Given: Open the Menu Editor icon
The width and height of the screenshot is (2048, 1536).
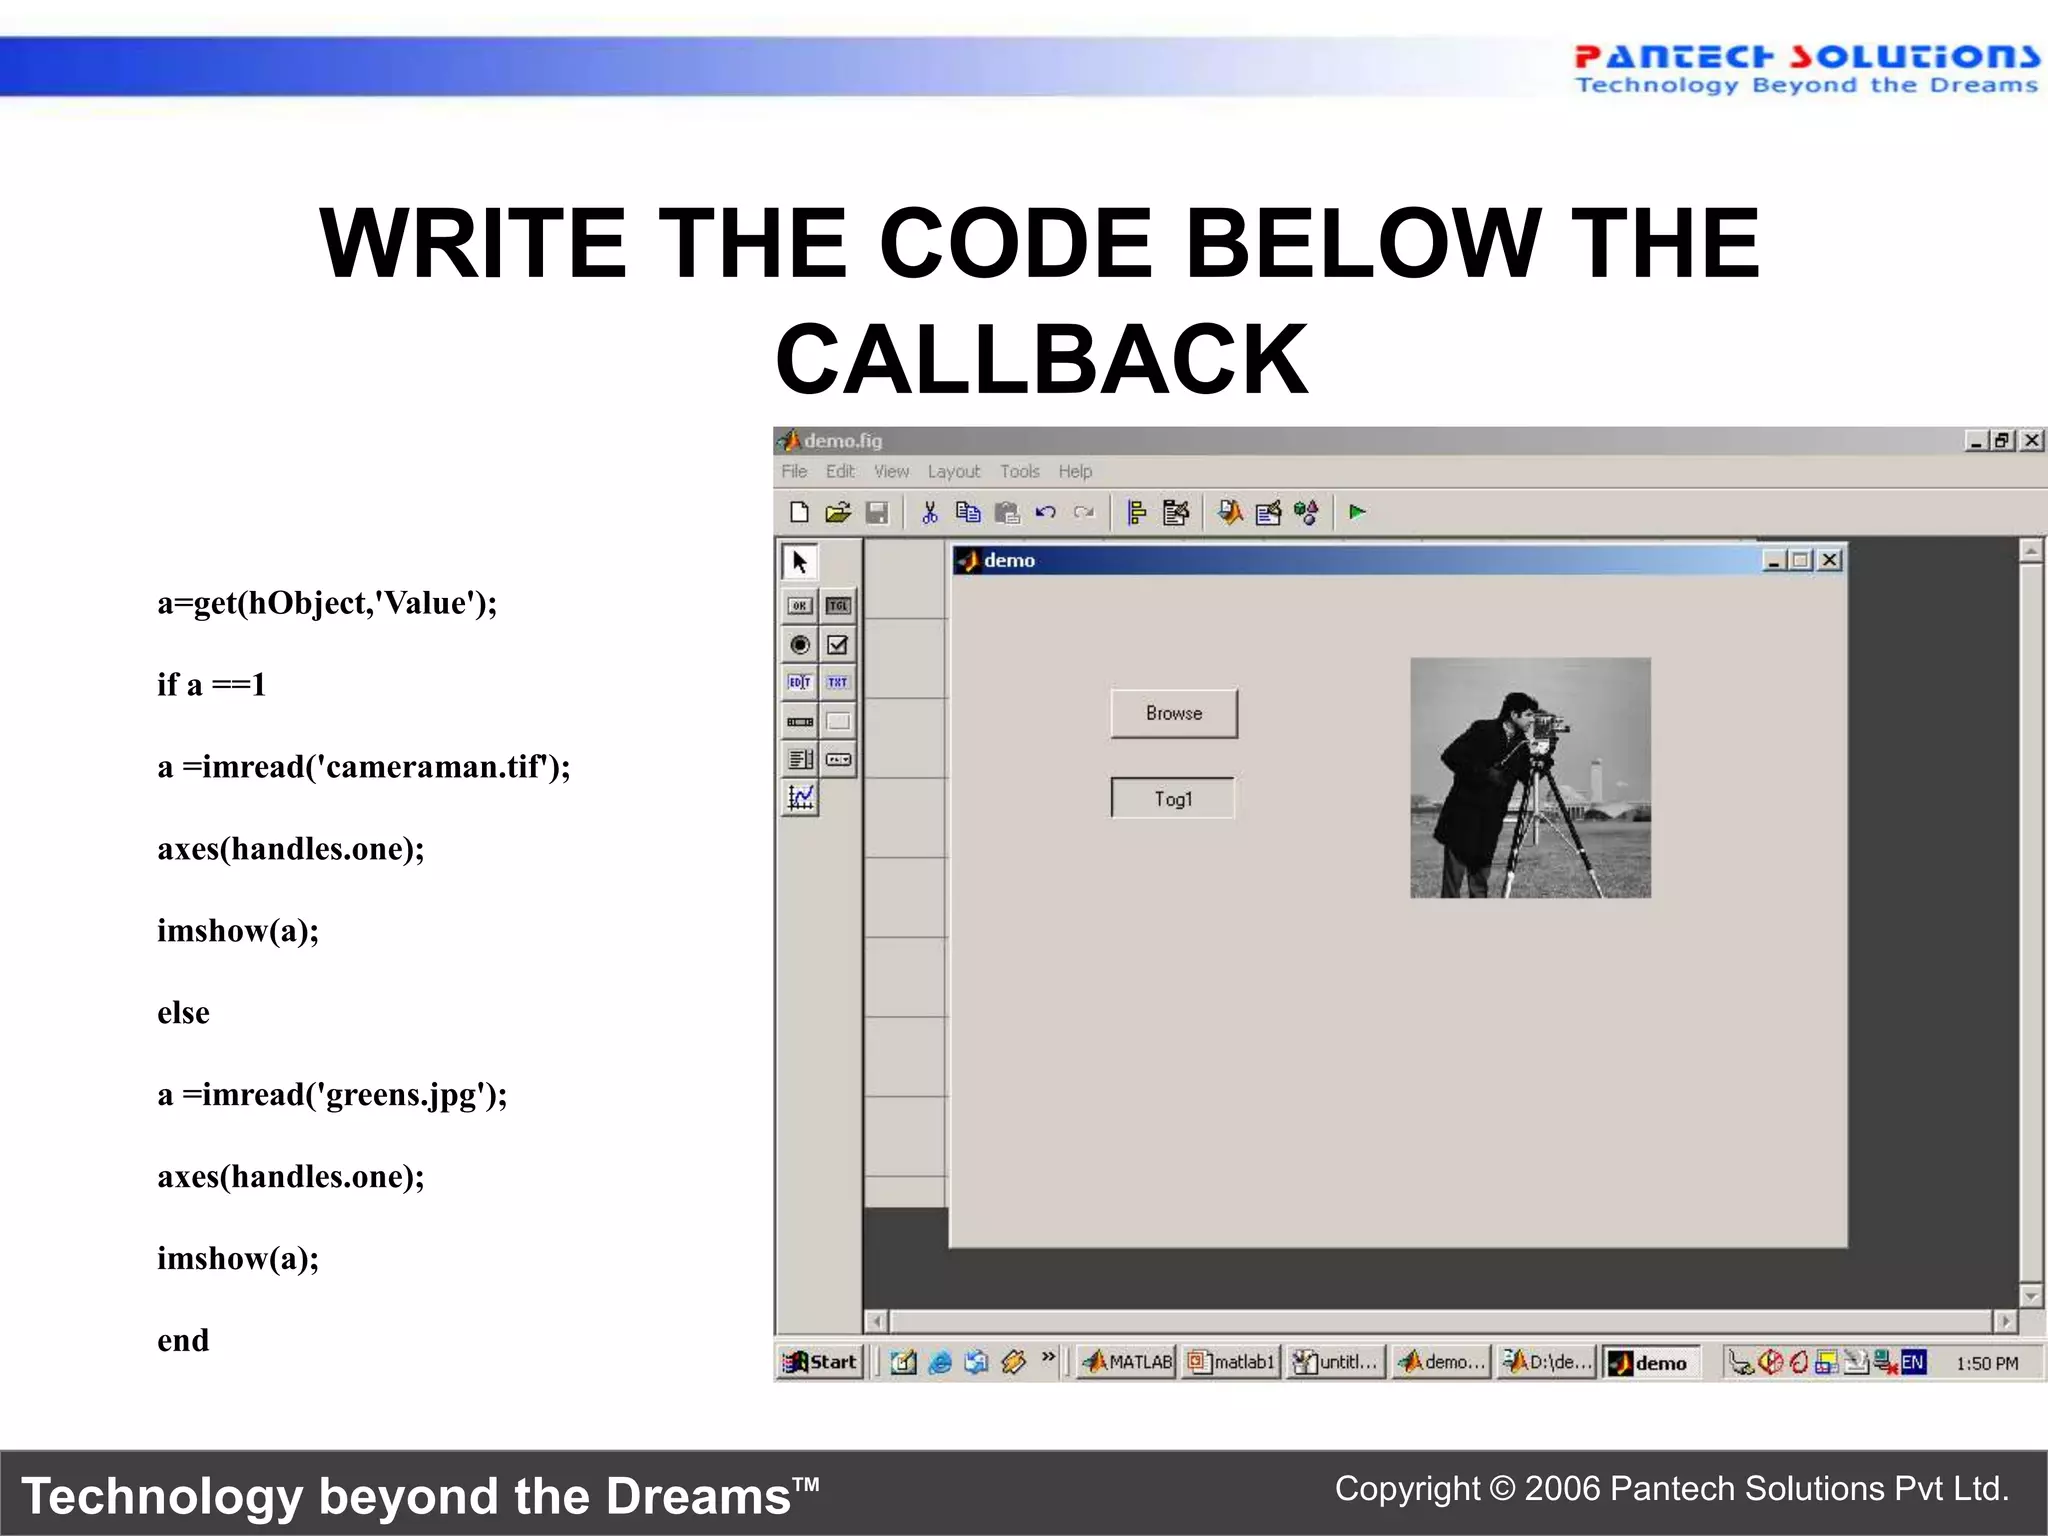Looking at the screenshot, I should tap(1176, 513).
